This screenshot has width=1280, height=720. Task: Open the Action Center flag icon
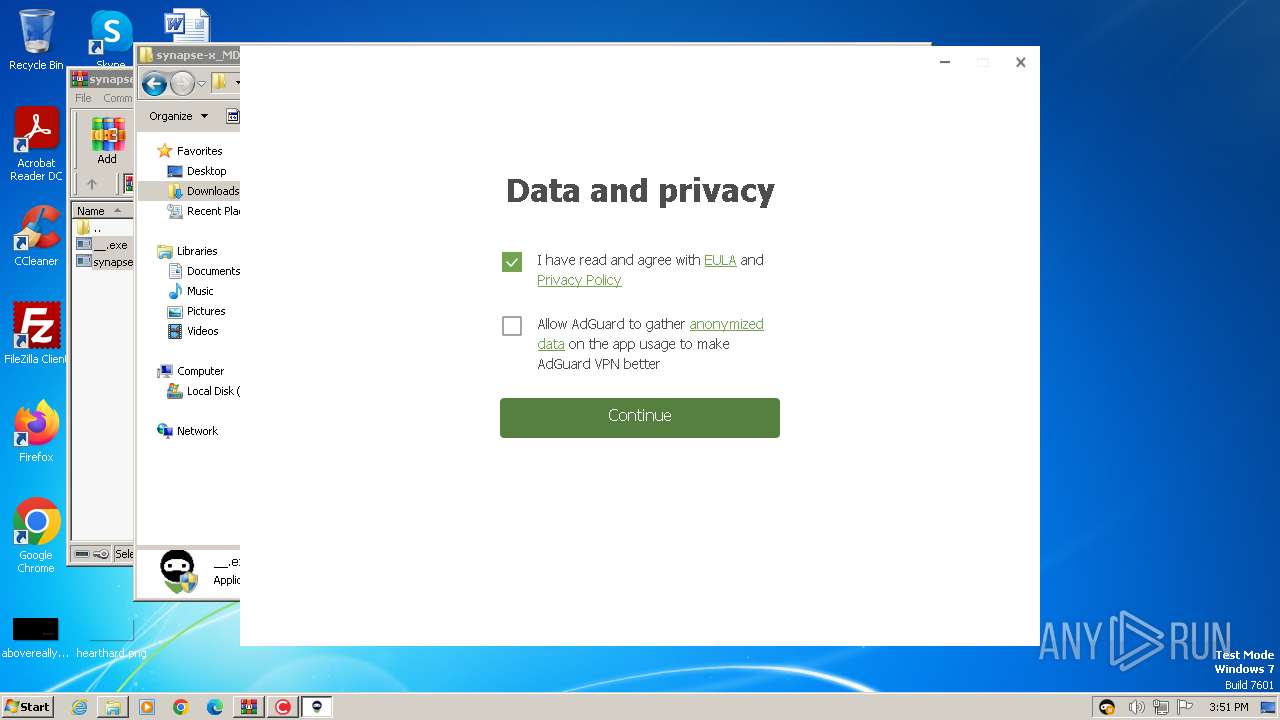tap(1184, 707)
